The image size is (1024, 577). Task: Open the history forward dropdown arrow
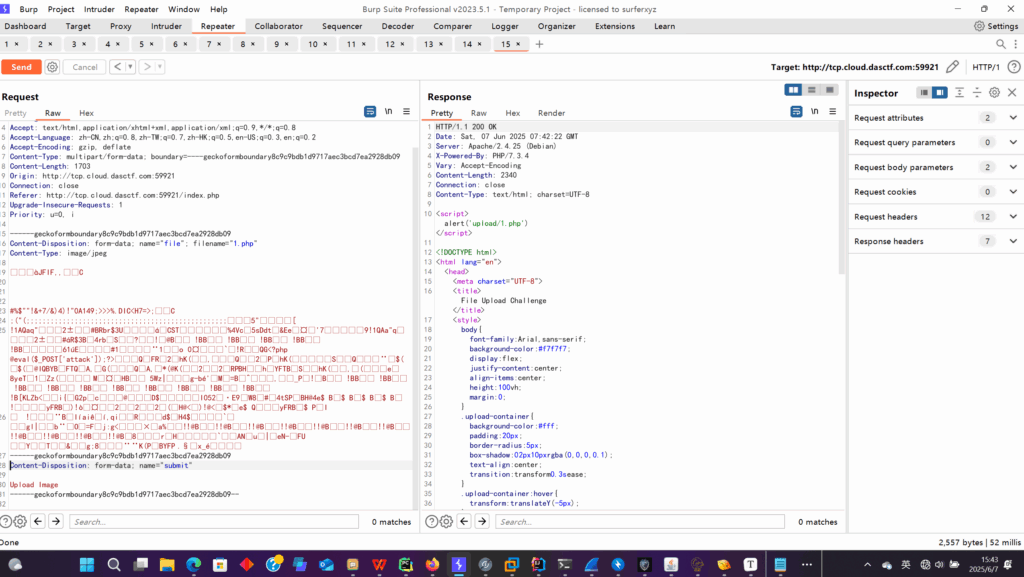[x=160, y=67]
